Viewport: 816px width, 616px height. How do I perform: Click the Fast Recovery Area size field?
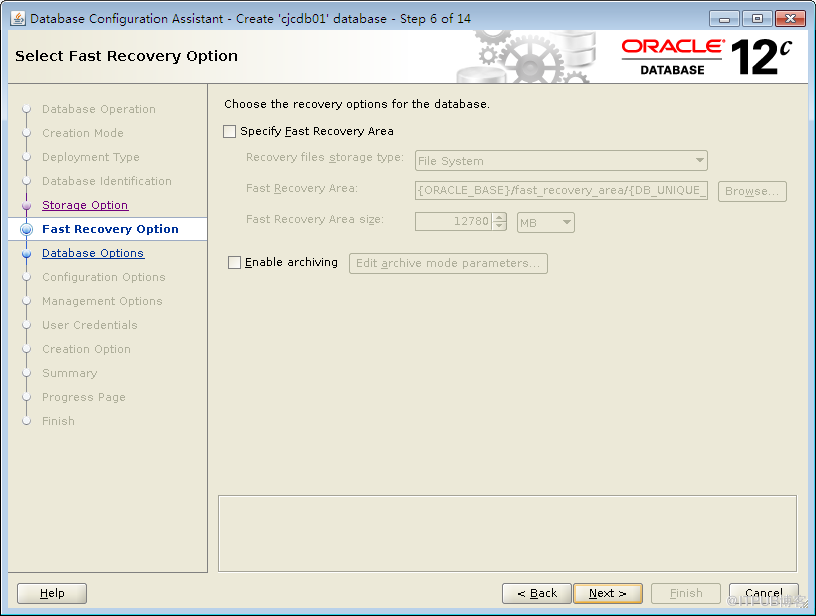453,222
